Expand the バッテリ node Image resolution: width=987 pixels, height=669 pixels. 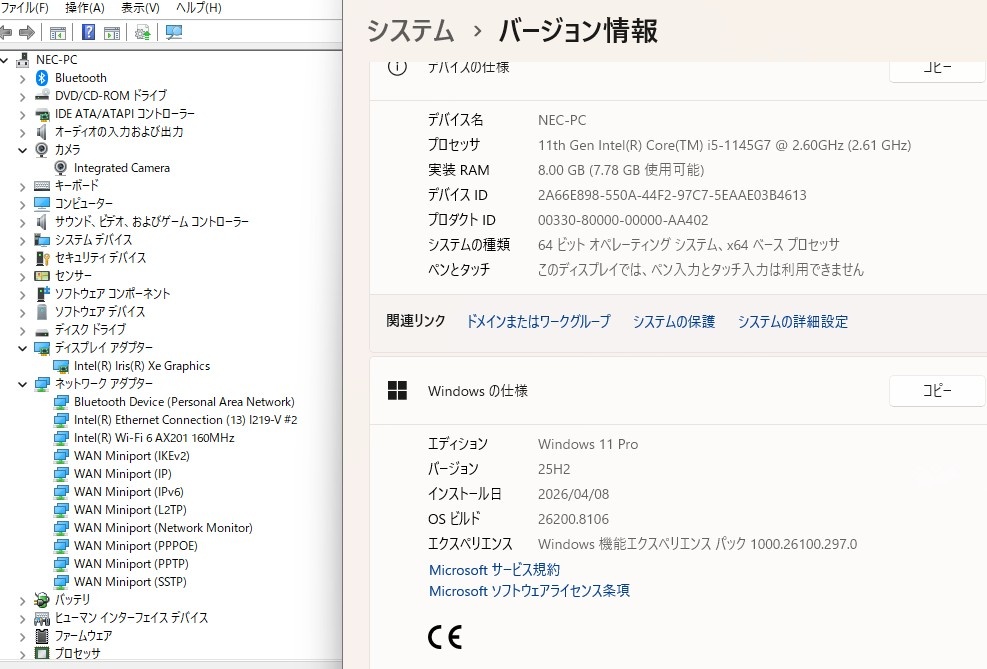(23, 600)
